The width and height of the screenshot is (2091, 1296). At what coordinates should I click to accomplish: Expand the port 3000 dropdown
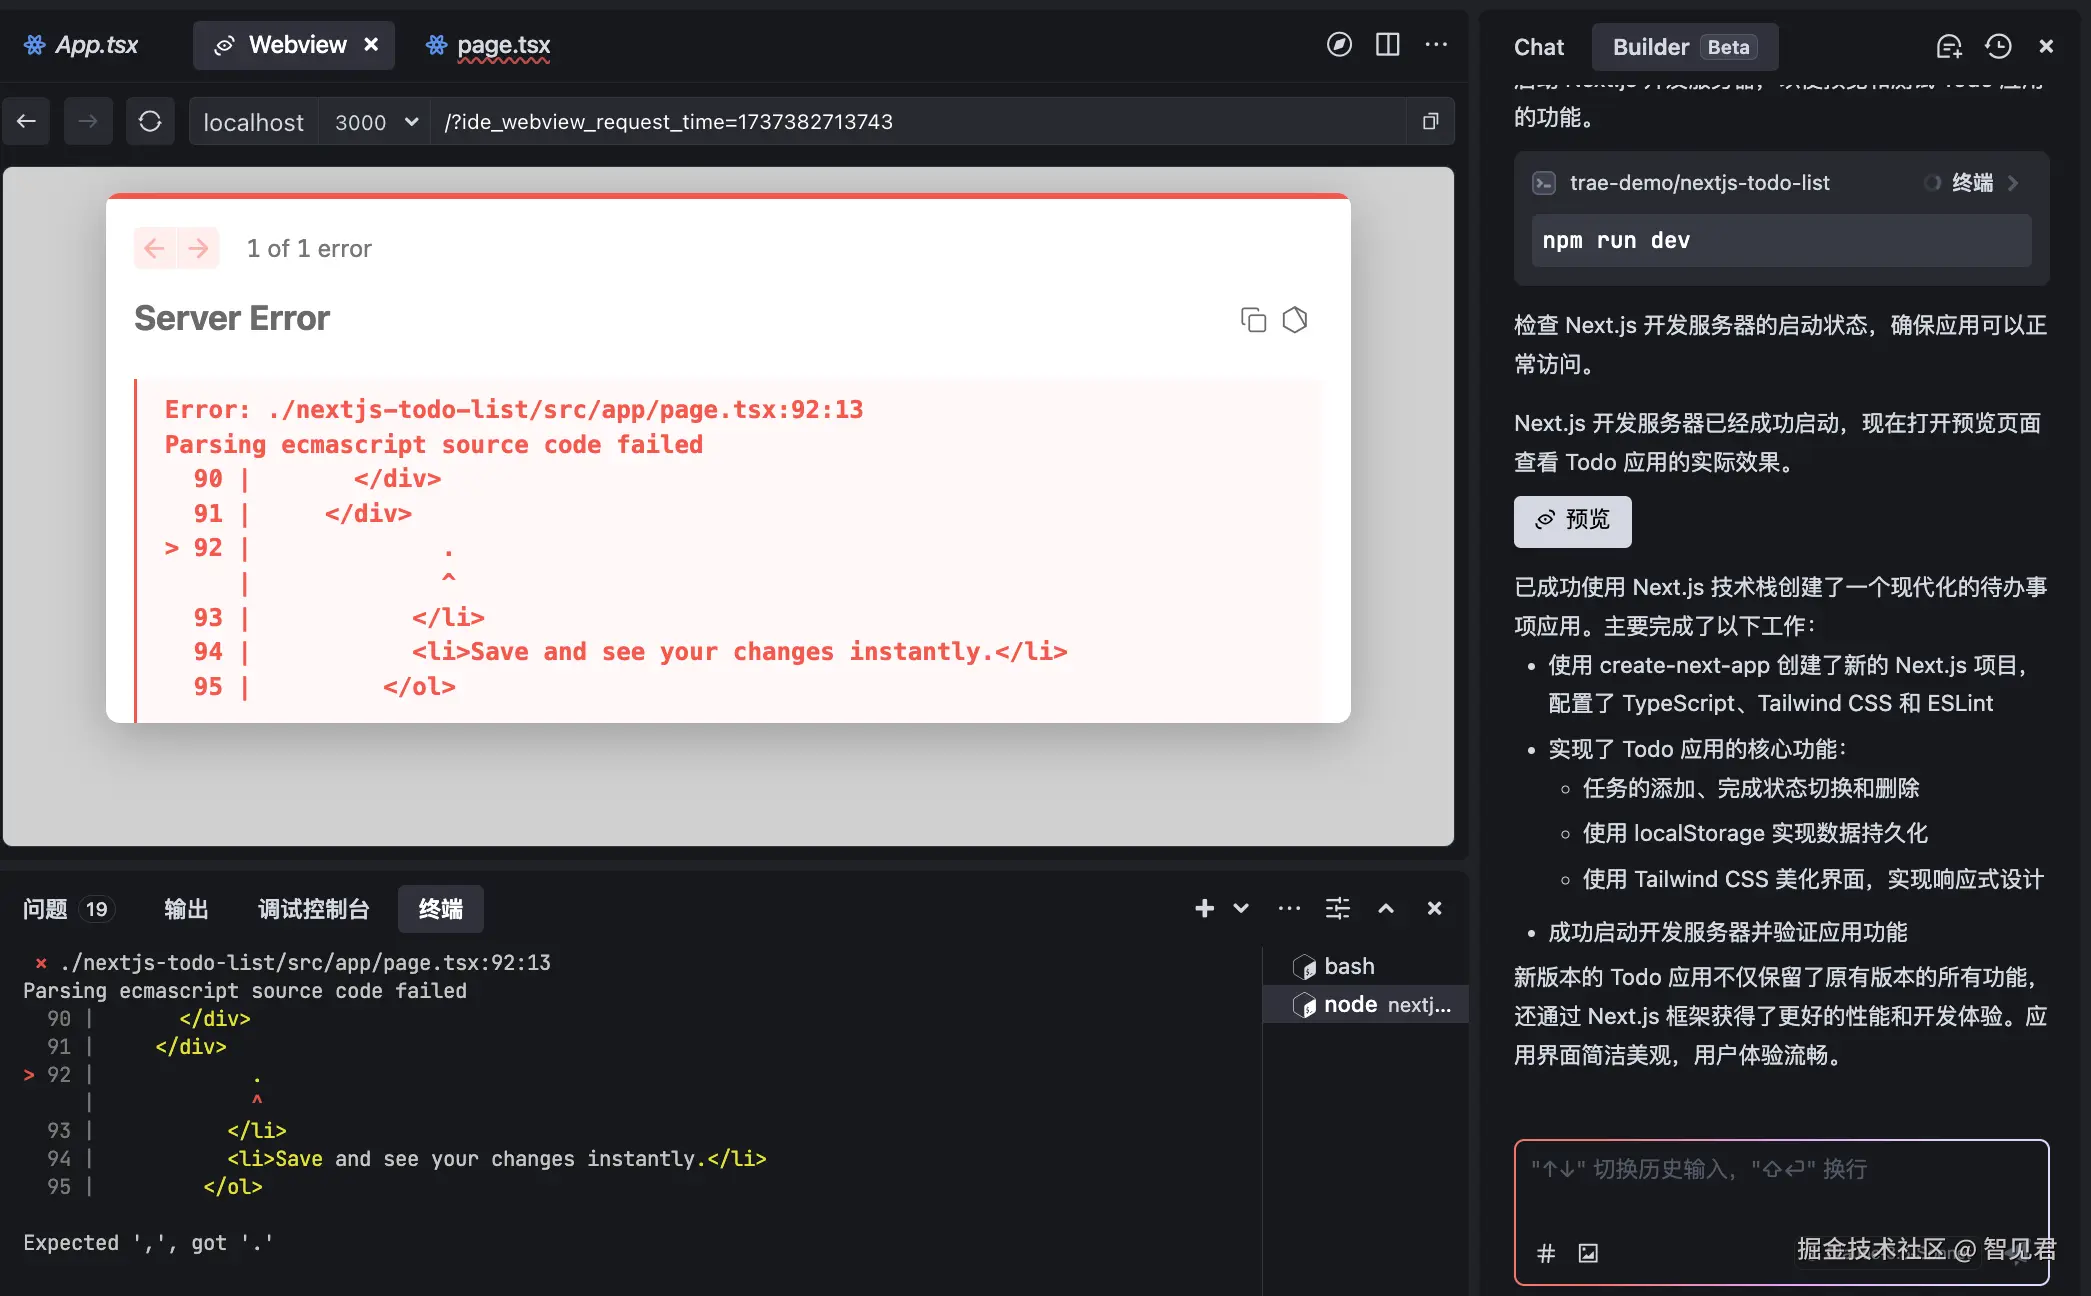(x=410, y=122)
